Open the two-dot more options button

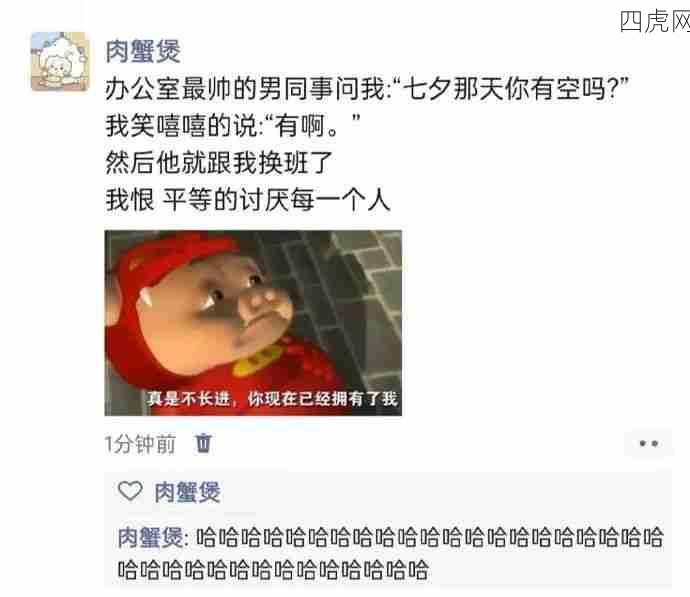[649, 443]
